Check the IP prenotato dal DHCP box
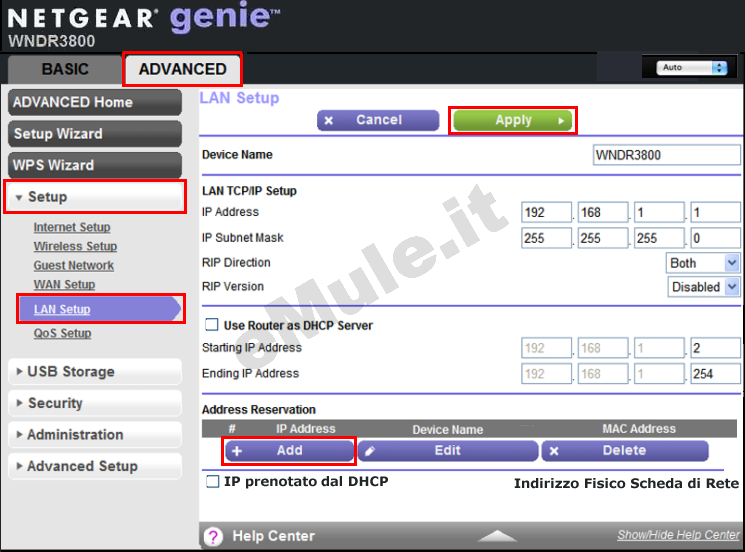 (212, 482)
